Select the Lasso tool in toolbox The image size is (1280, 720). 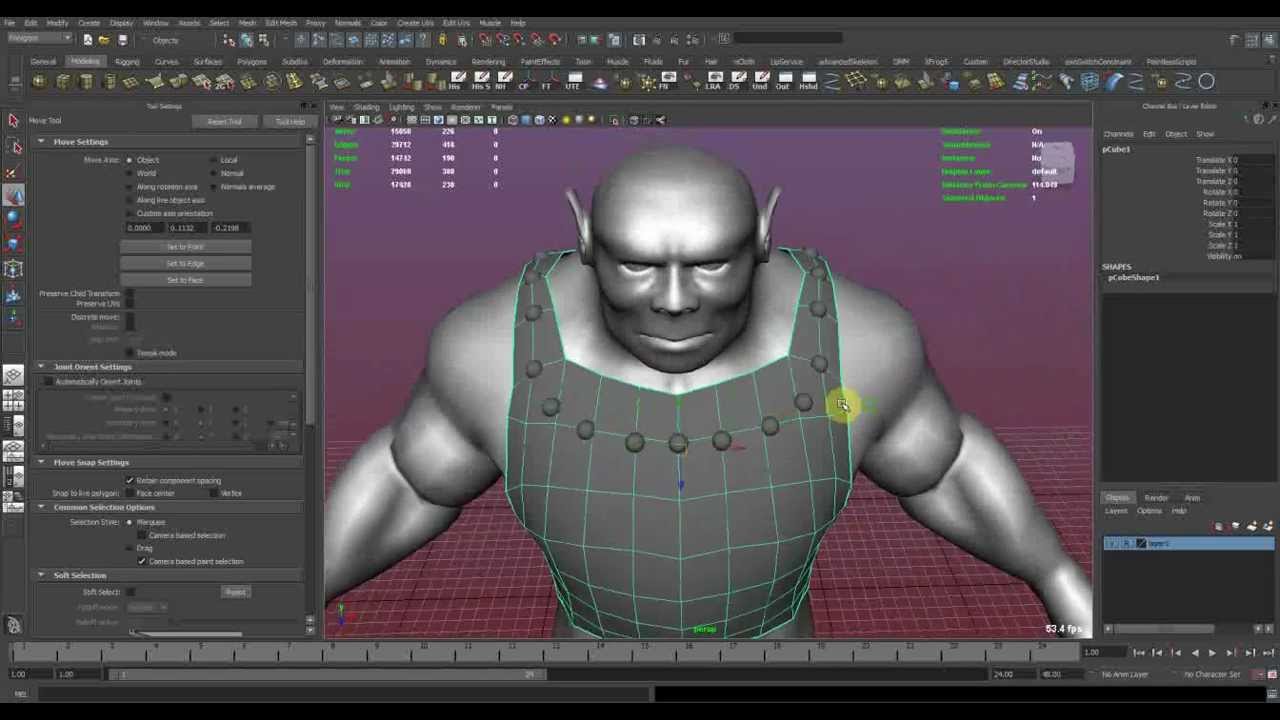(14, 147)
